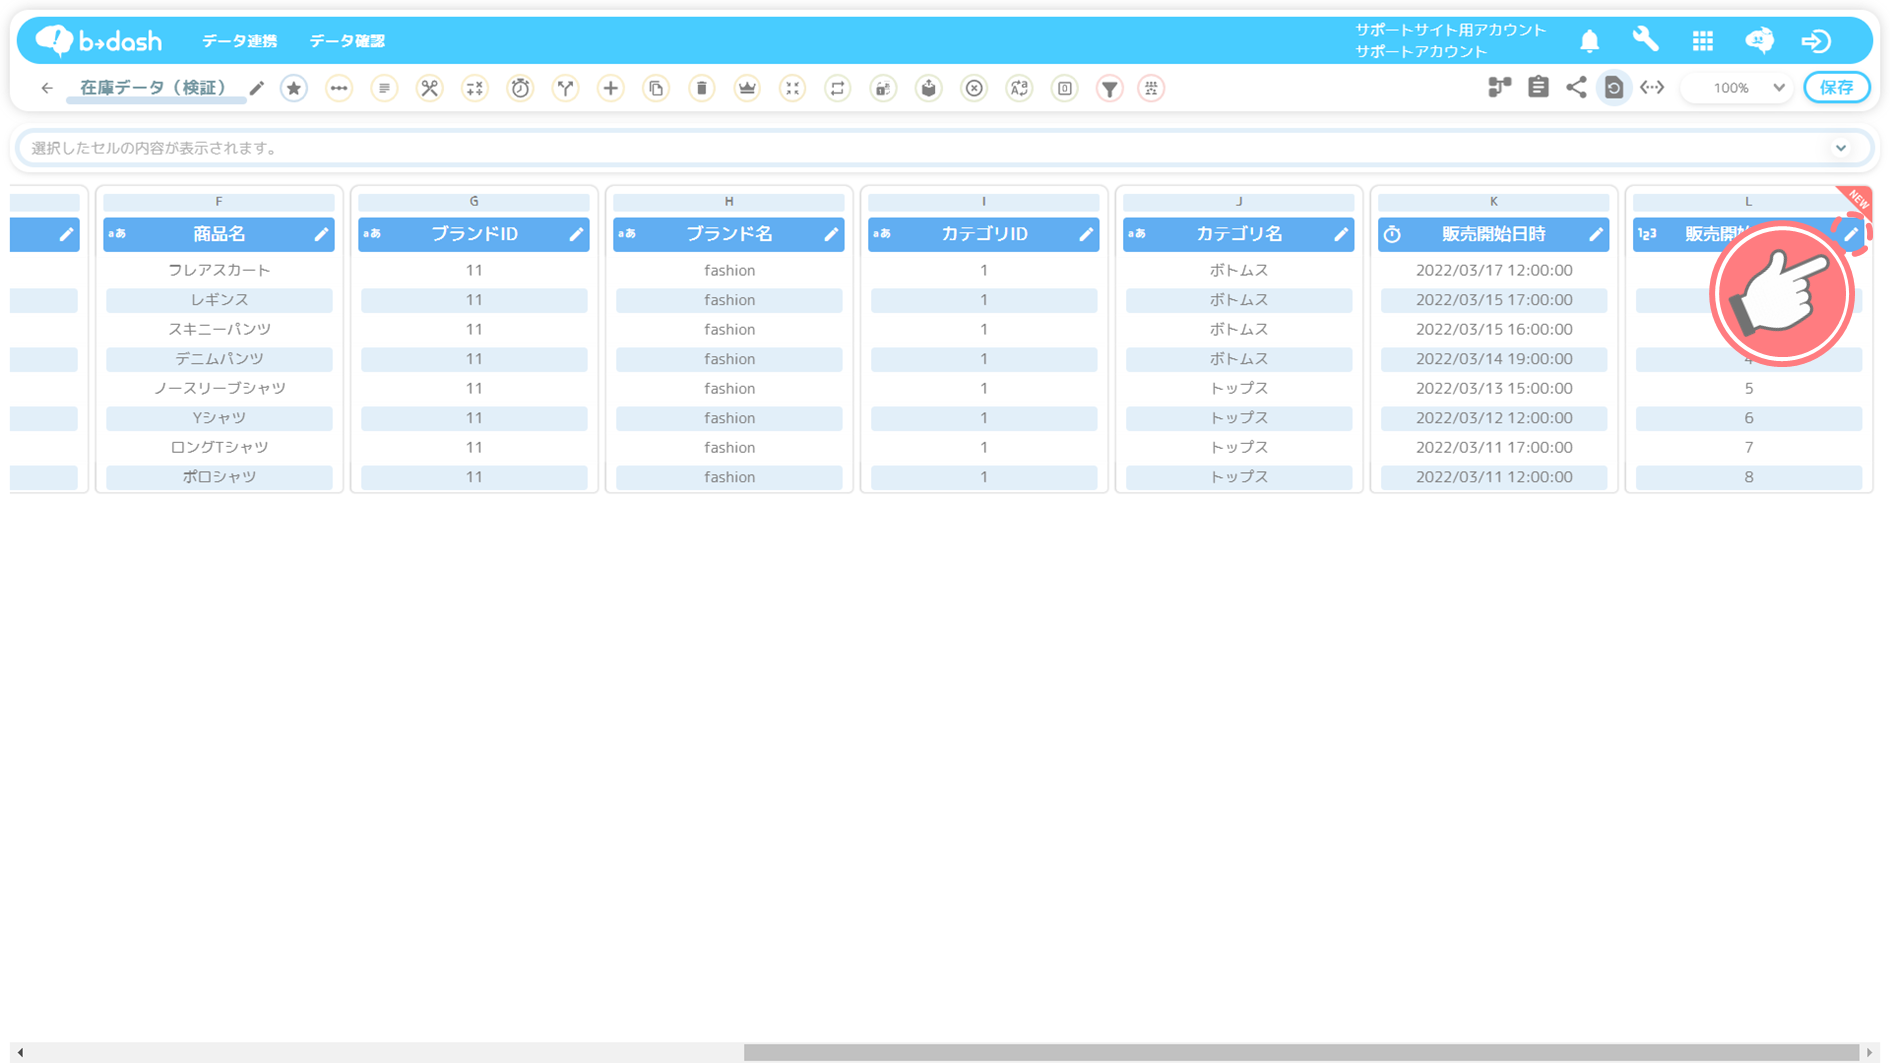Image resolution: width=1890 pixels, height=1063 pixels.
Task: Select the scissors cut tool icon
Action: 429,88
